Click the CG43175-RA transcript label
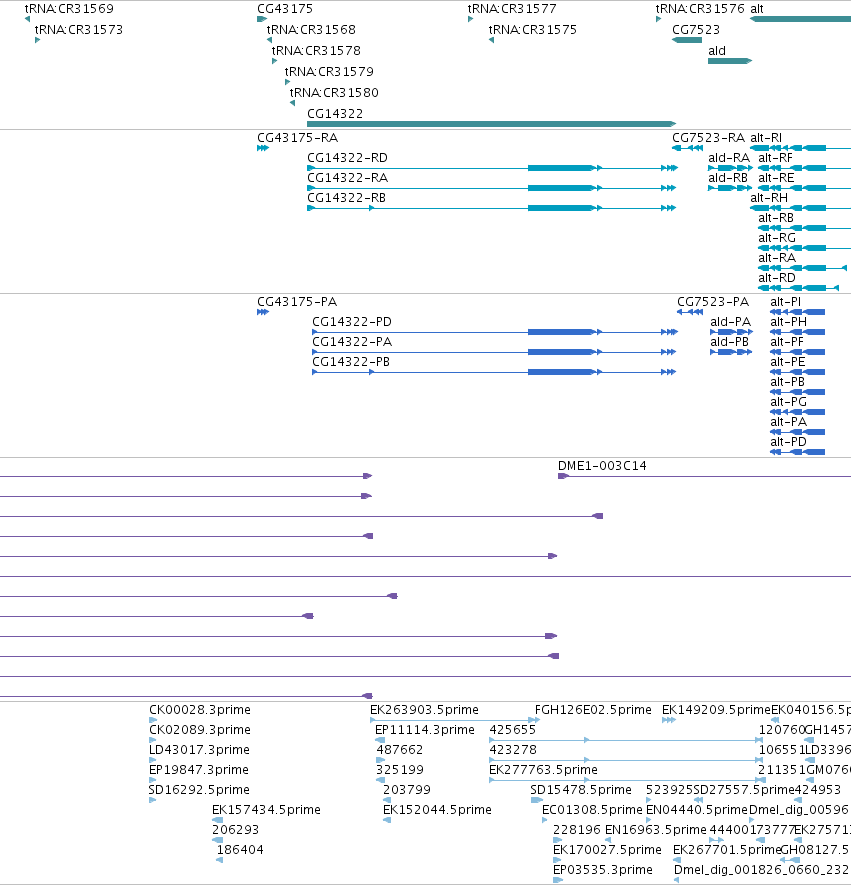Screen dimensions: 851x885 (x=297, y=138)
